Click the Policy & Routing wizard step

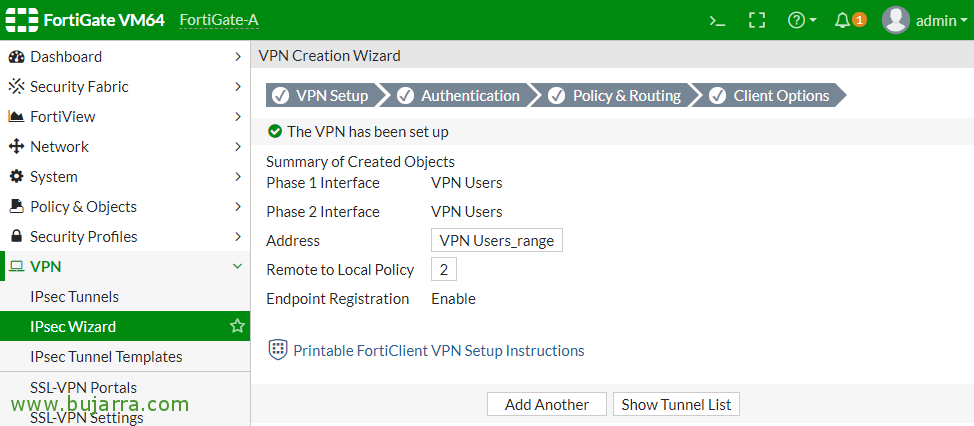point(616,96)
